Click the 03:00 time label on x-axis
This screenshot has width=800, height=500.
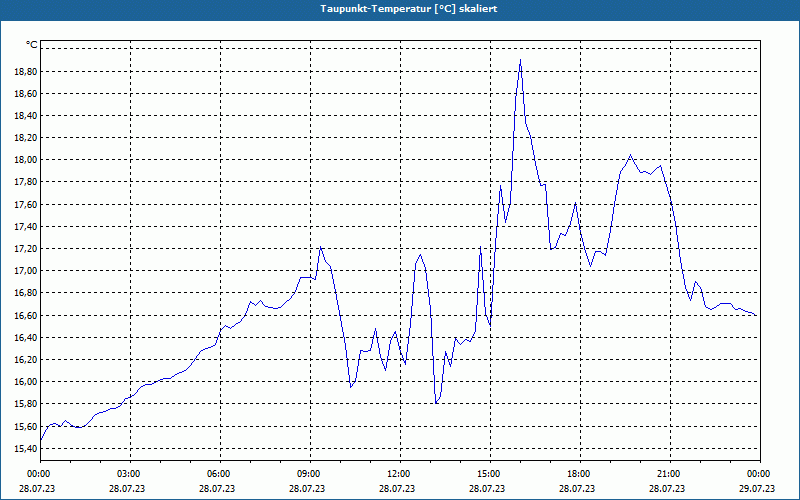tap(130, 474)
